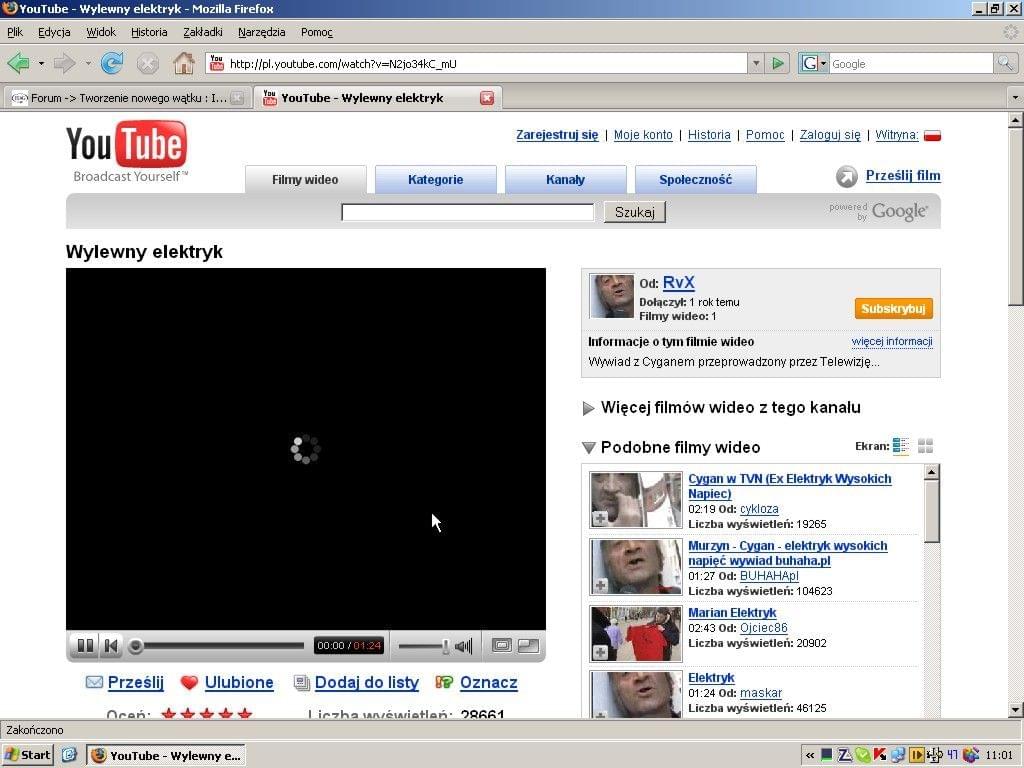Click the system tray clock showing 11:01
1024x768 pixels.
(999, 756)
